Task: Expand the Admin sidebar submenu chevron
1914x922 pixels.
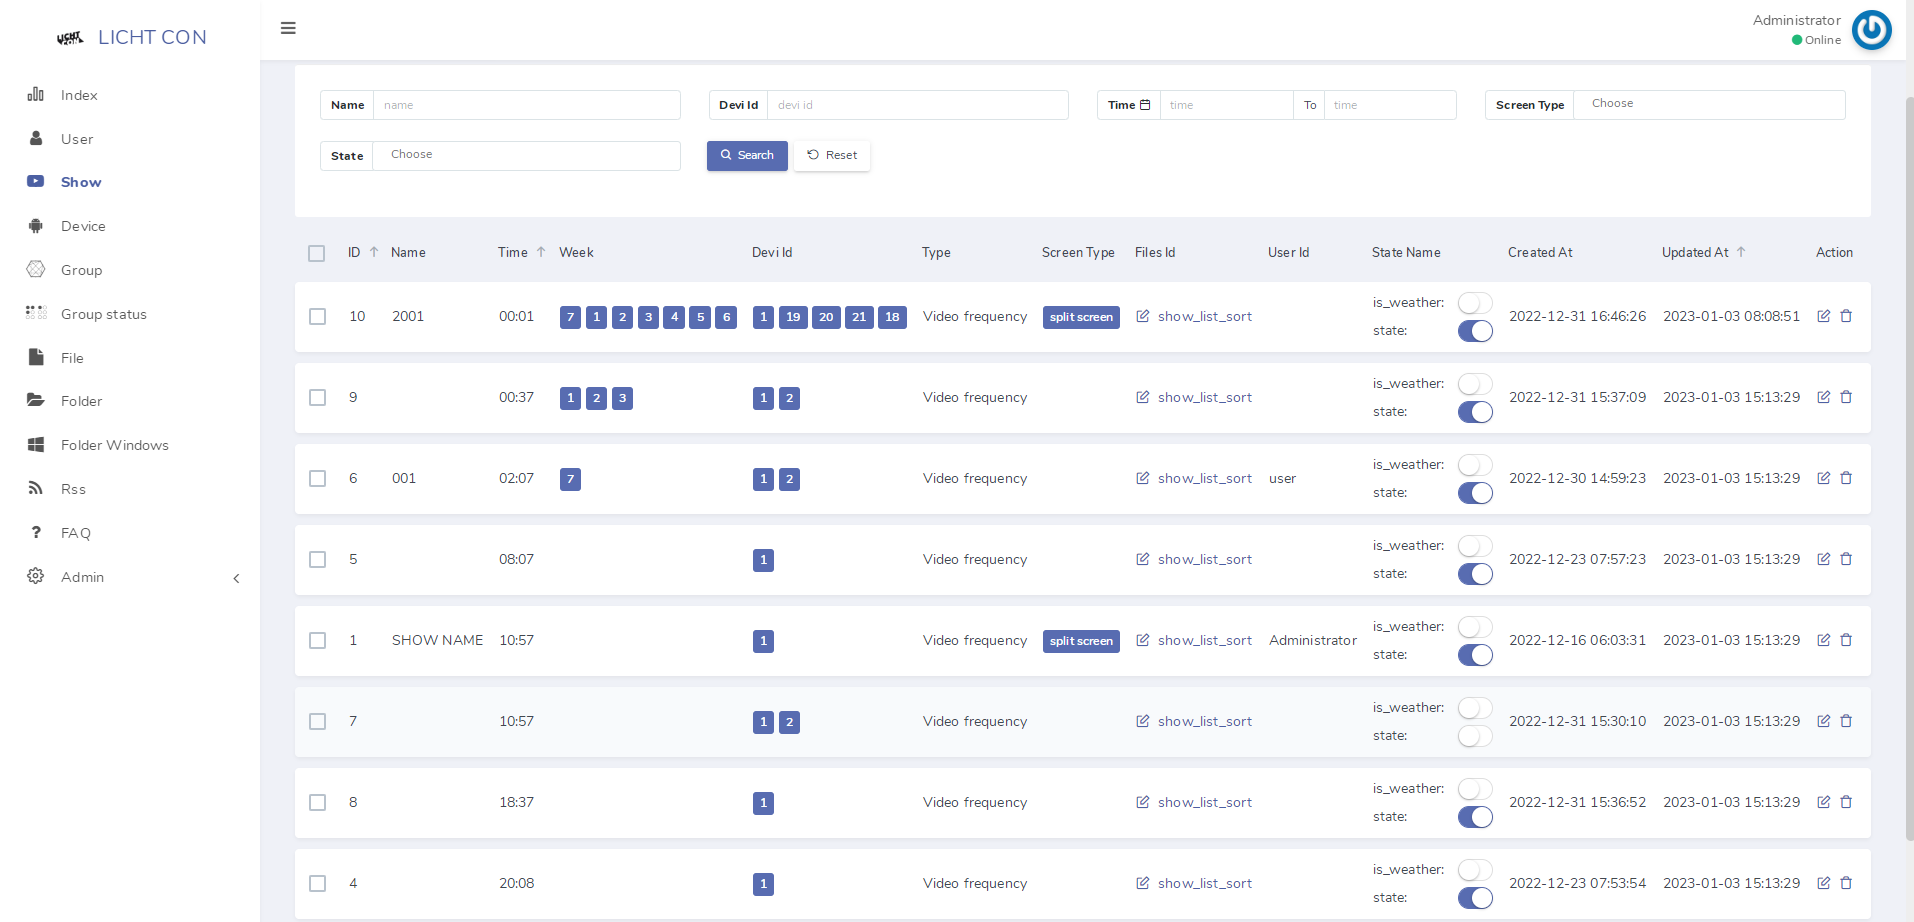Action: tap(236, 578)
